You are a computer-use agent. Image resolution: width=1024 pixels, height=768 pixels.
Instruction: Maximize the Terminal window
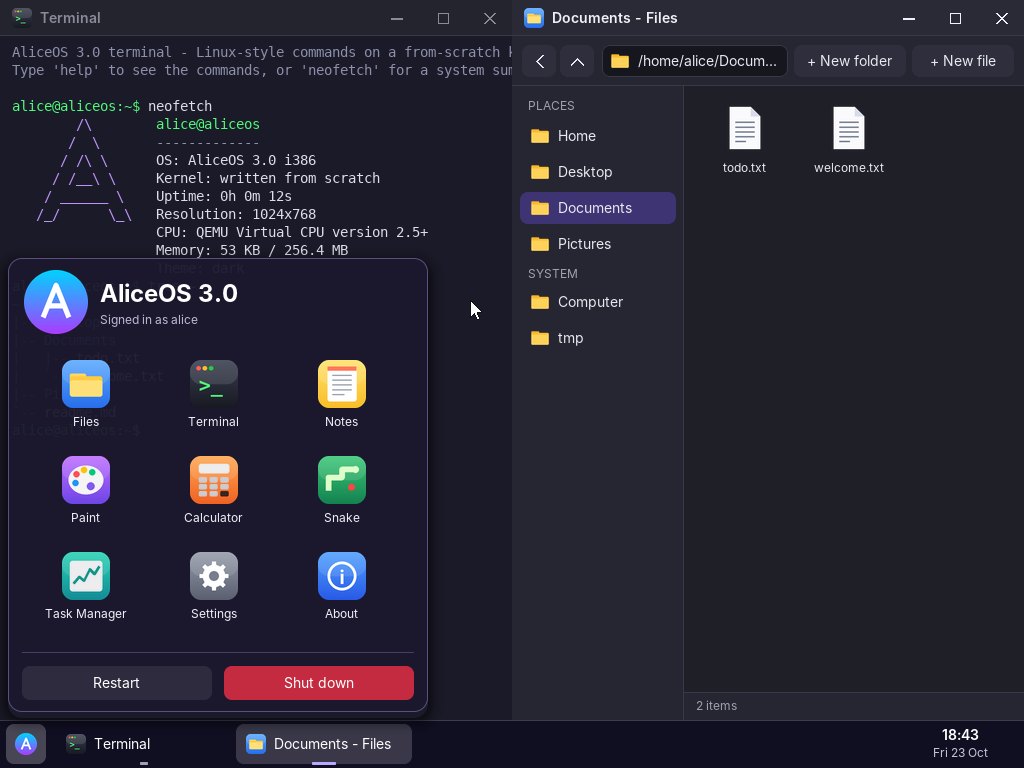443,18
